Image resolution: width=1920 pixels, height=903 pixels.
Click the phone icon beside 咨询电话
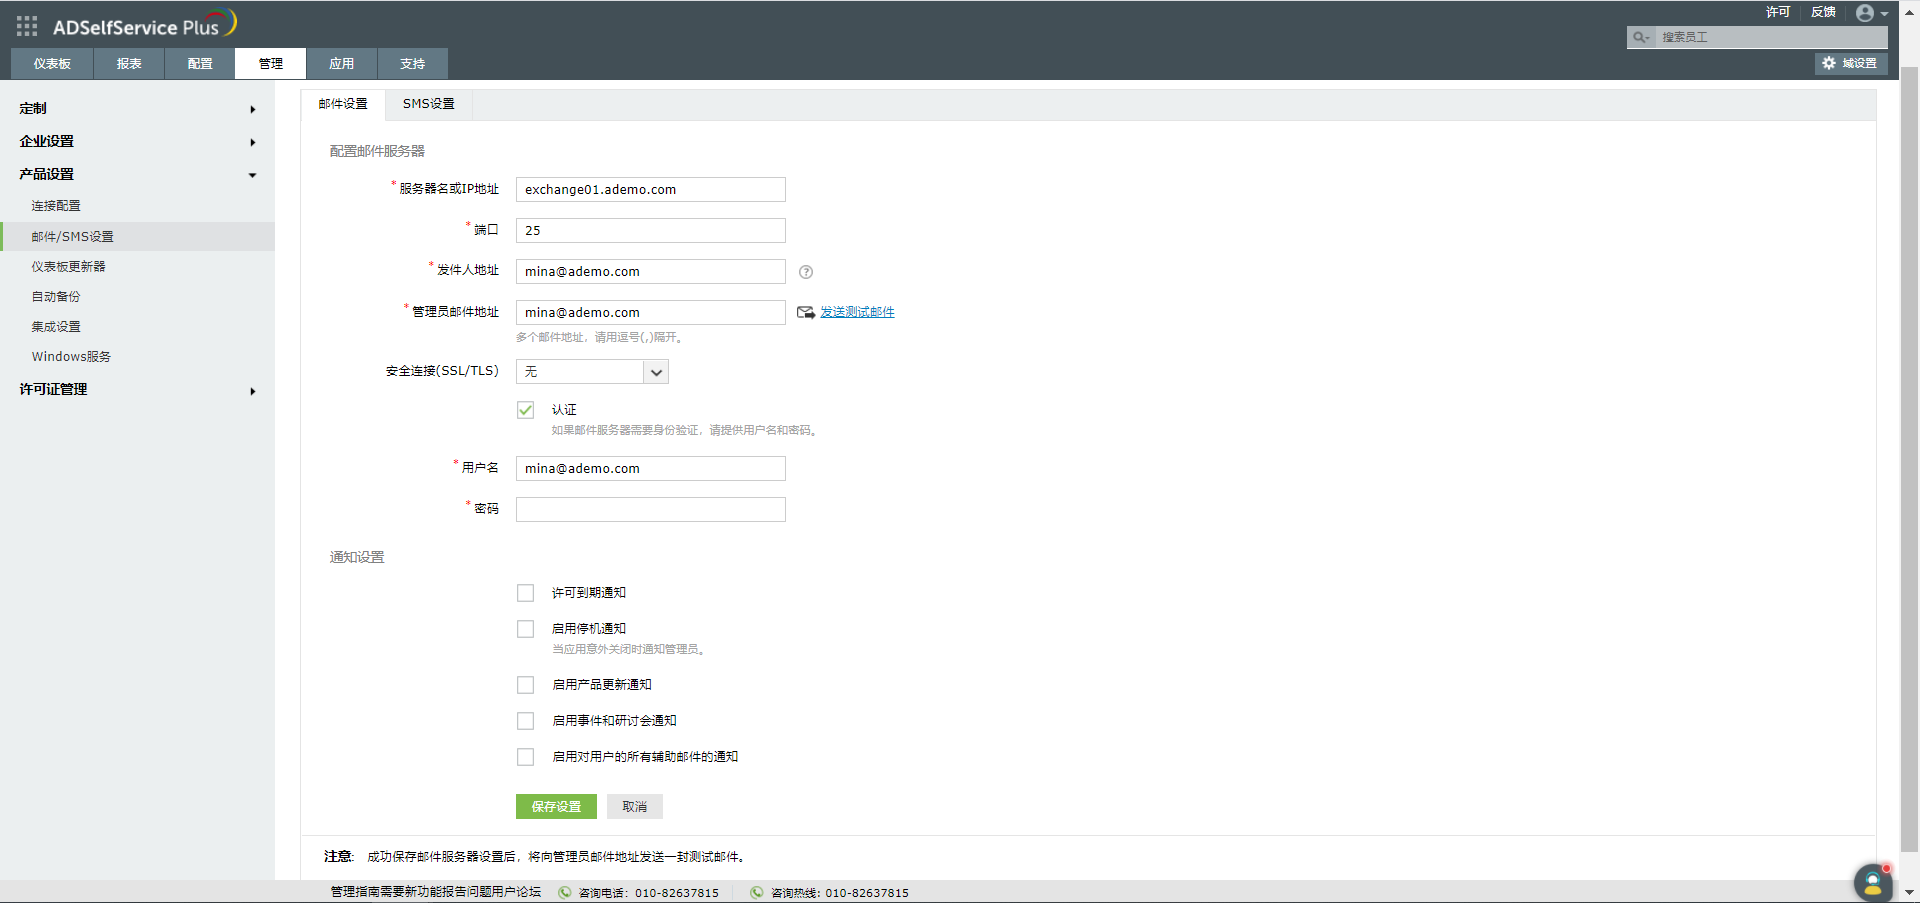click(x=565, y=892)
